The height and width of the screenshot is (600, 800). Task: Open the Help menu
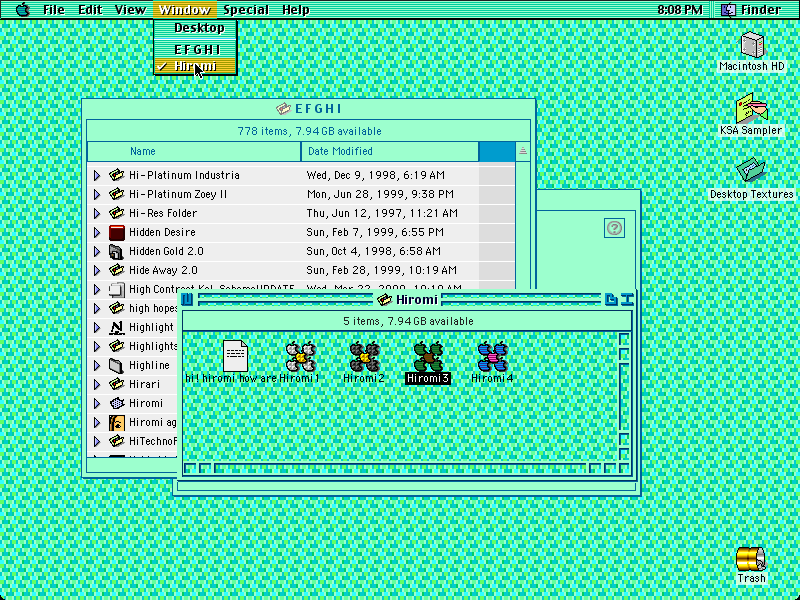[295, 9]
